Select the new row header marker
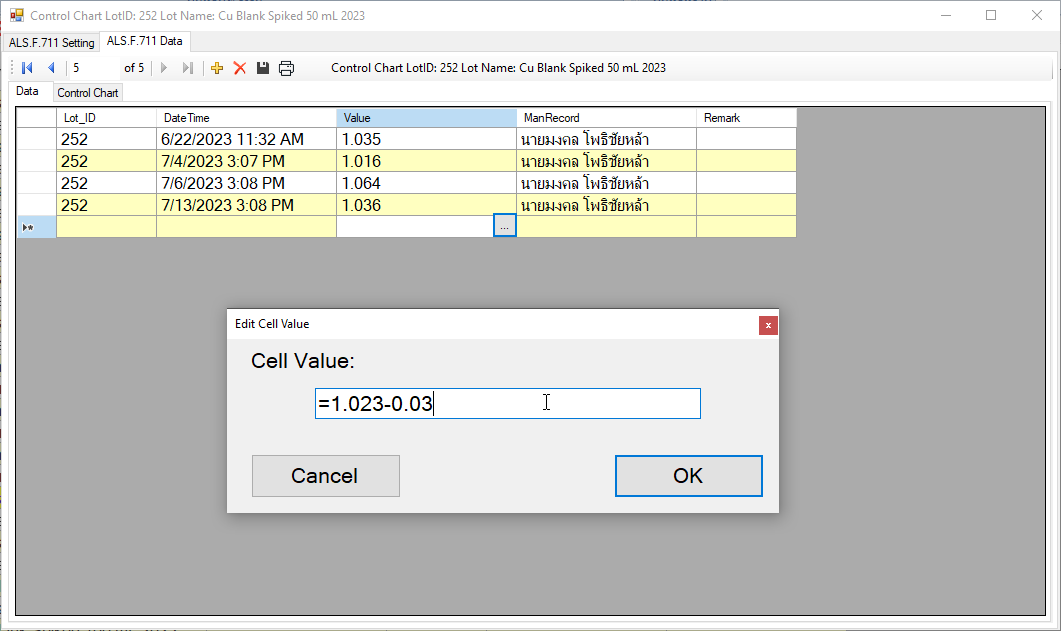The image size is (1061, 631). coord(36,227)
